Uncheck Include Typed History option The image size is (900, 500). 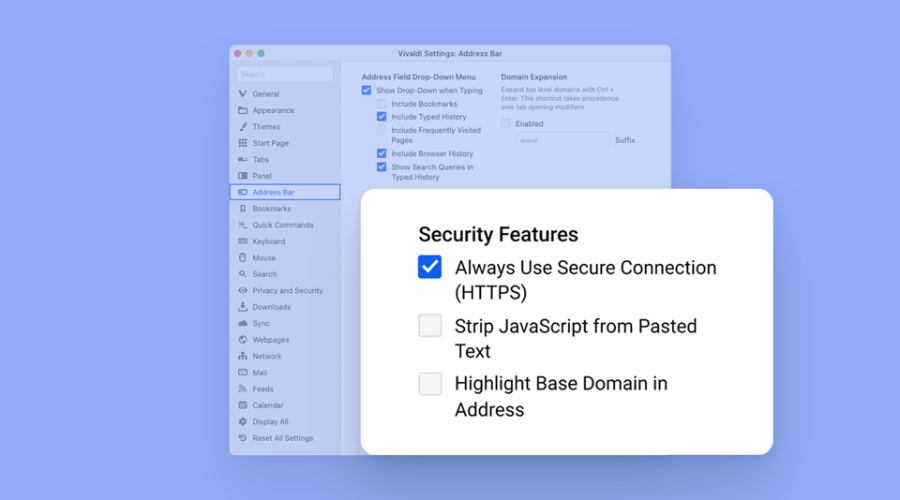coord(382,117)
